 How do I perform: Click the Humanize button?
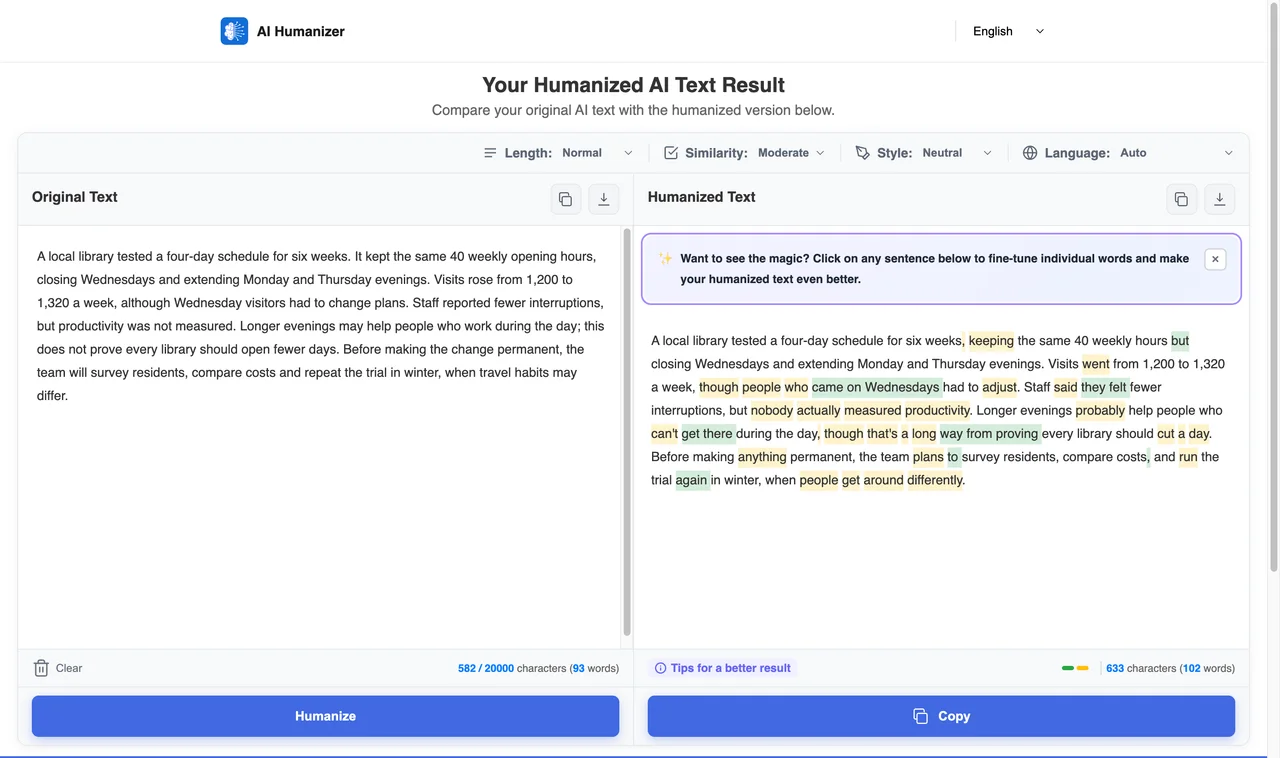click(325, 716)
